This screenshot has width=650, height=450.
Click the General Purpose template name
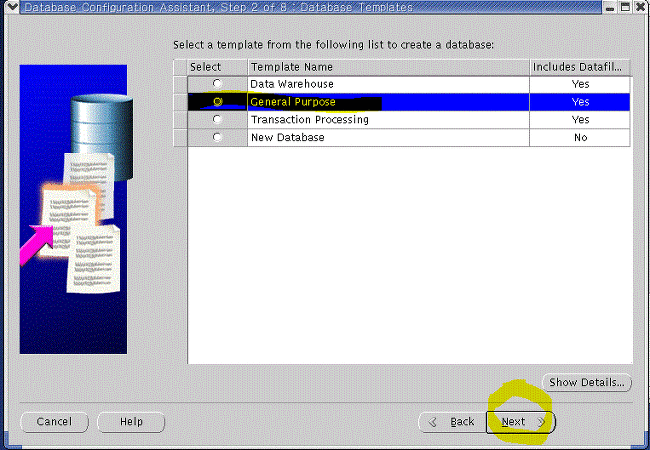tap(293, 102)
